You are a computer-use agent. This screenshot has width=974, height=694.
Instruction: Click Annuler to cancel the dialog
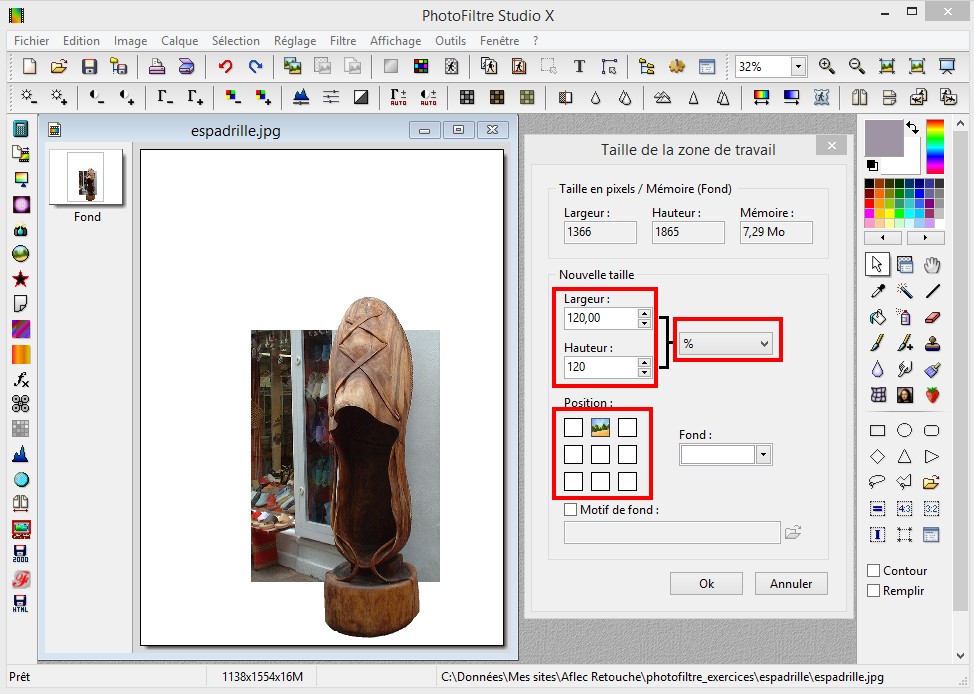click(791, 583)
